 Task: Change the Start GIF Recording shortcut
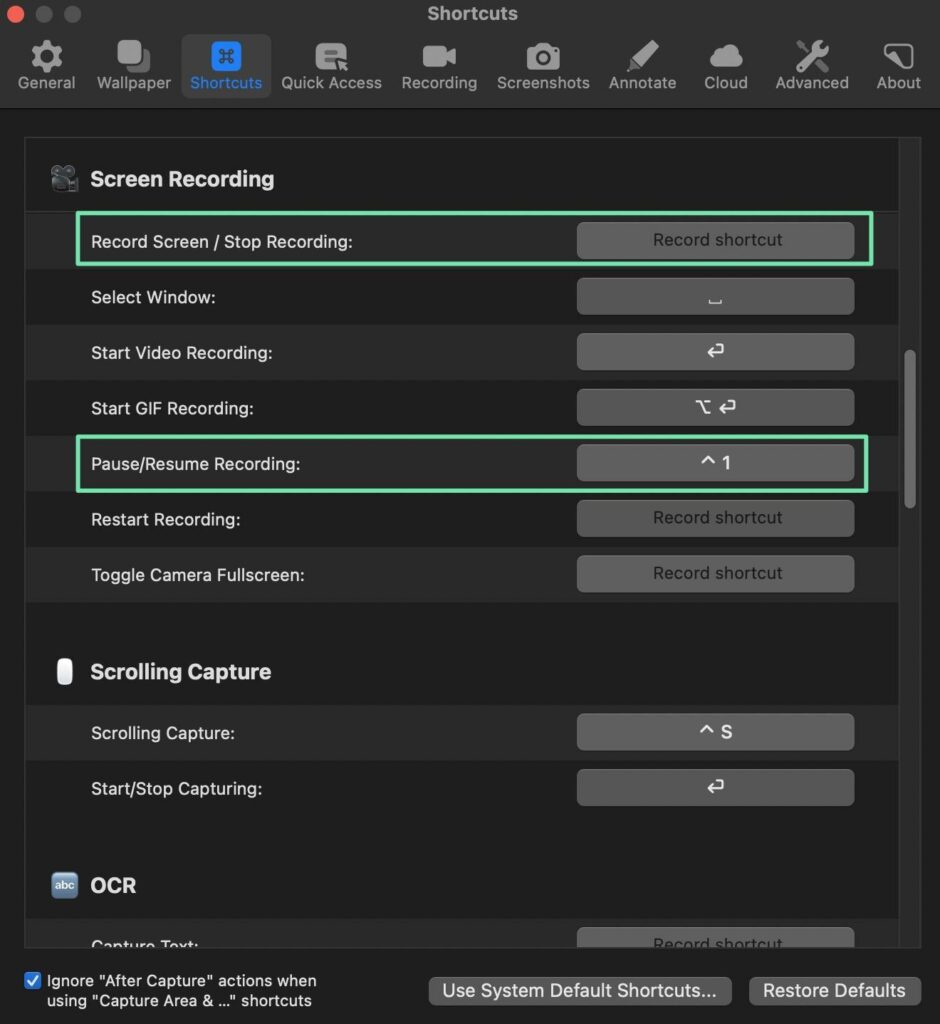point(715,407)
